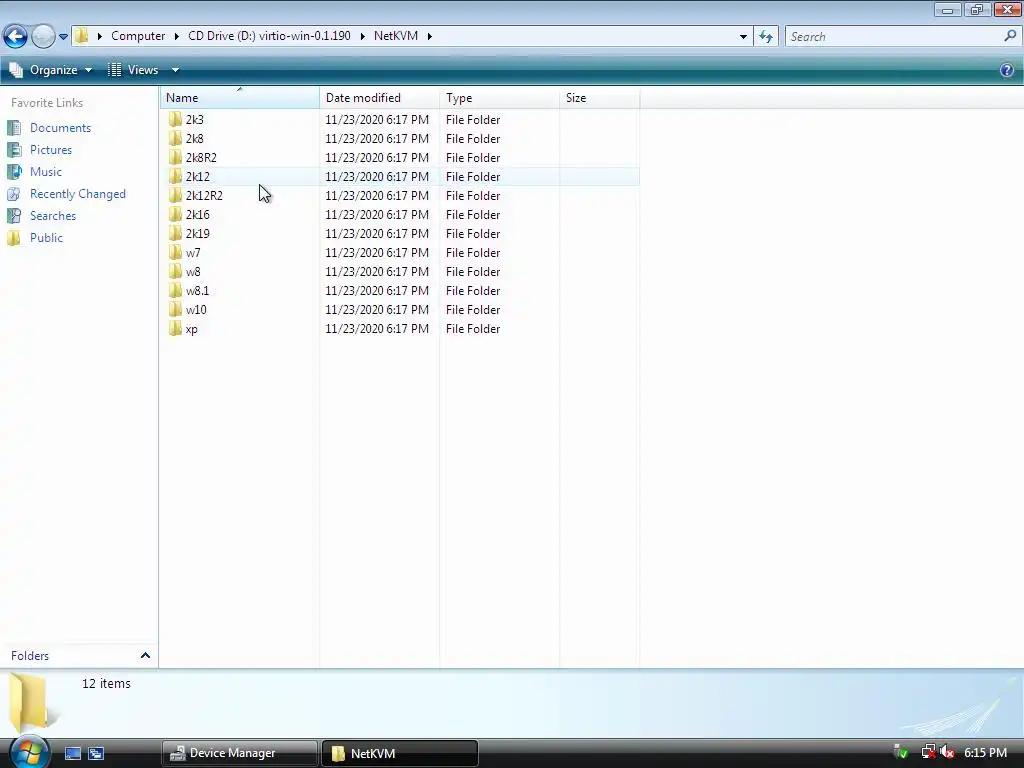The image size is (1024, 768).
Task: Select the 2k8 folder icon
Action: [175, 138]
